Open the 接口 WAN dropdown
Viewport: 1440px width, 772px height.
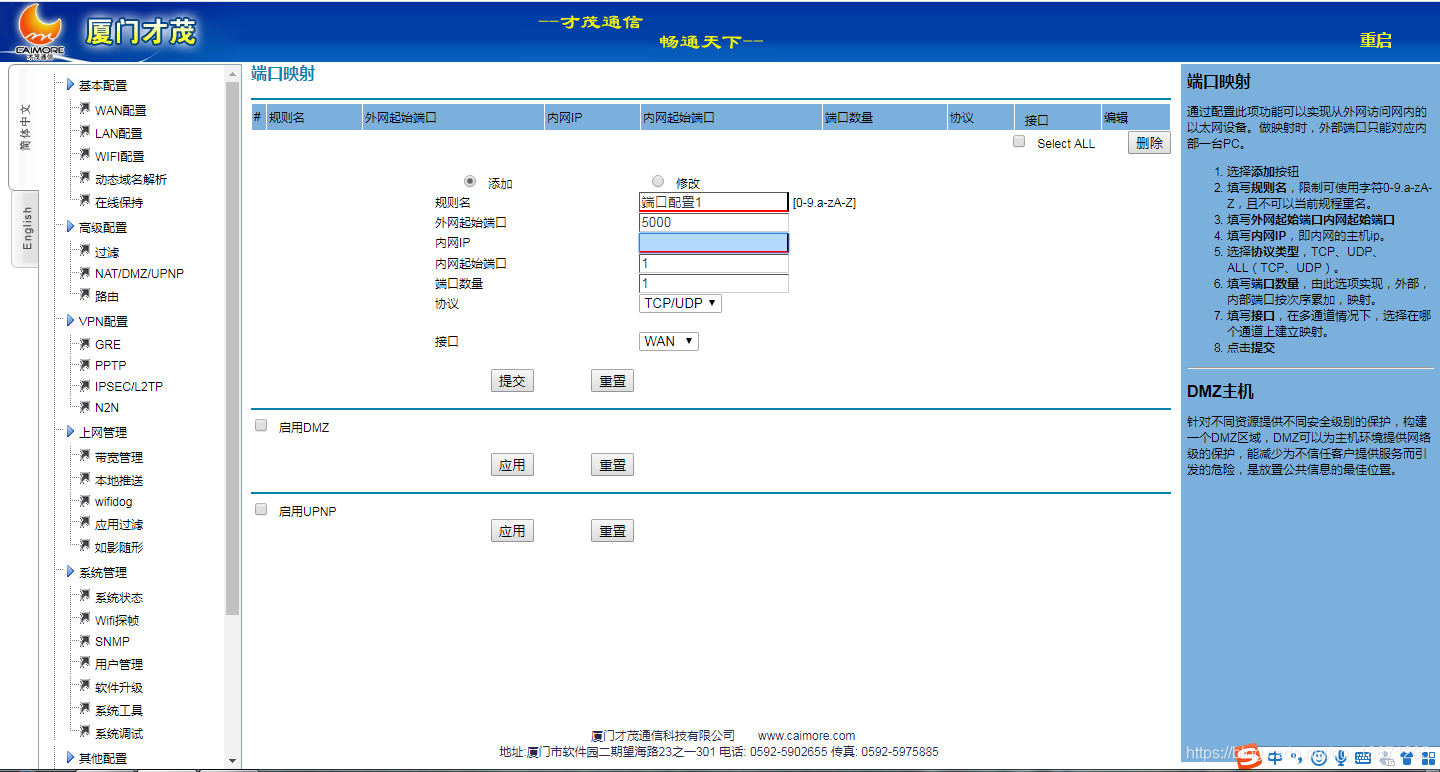pos(668,341)
